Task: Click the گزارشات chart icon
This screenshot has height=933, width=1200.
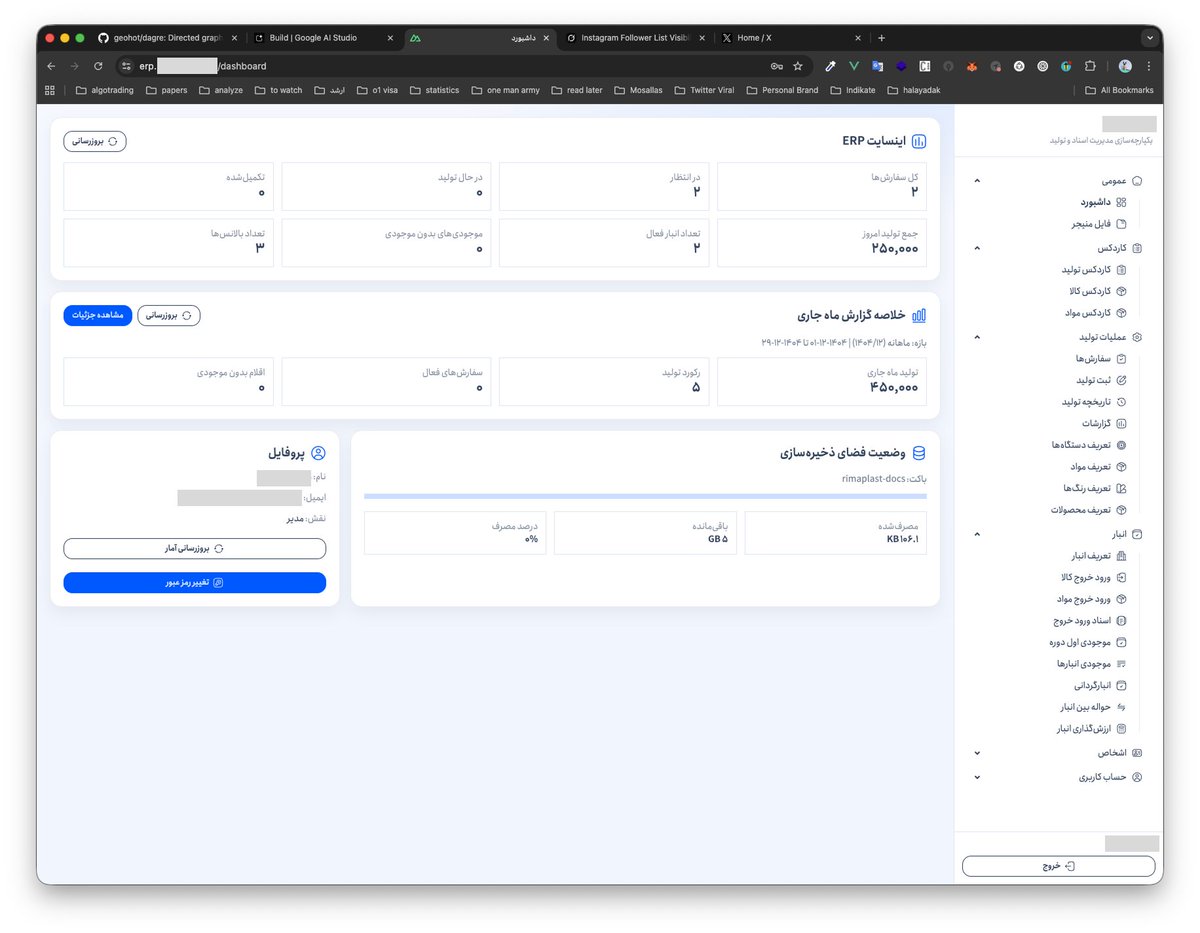Action: (1121, 424)
